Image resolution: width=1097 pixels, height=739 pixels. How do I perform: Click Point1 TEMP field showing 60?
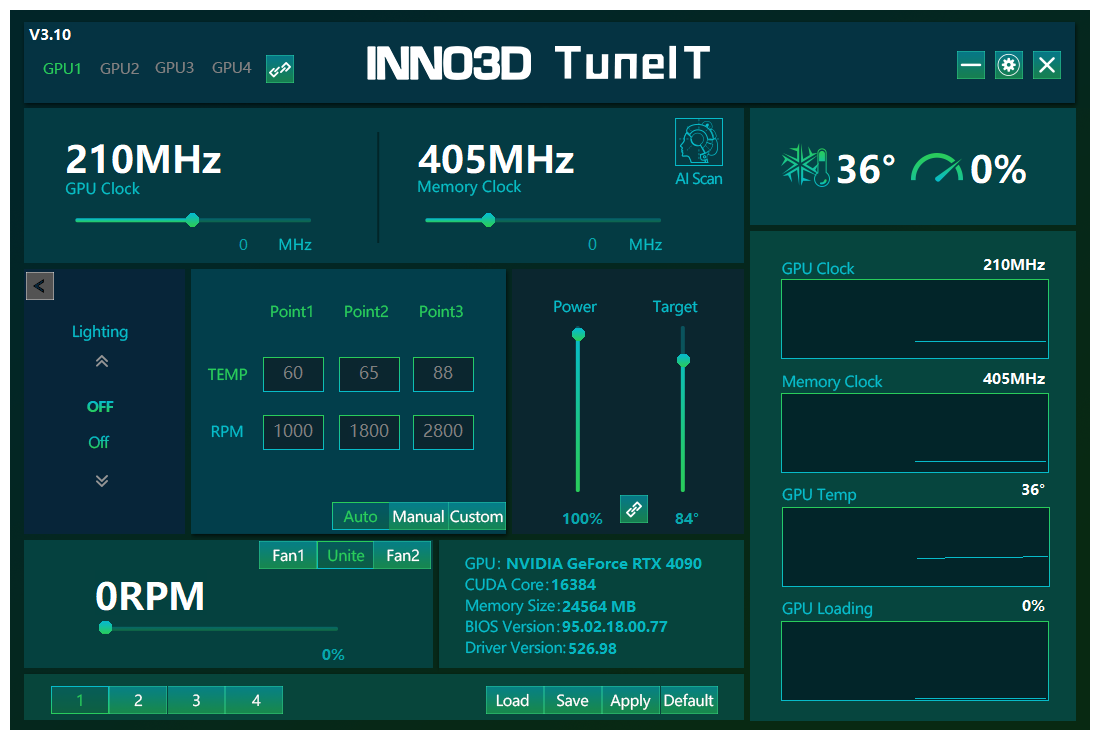[x=293, y=374]
